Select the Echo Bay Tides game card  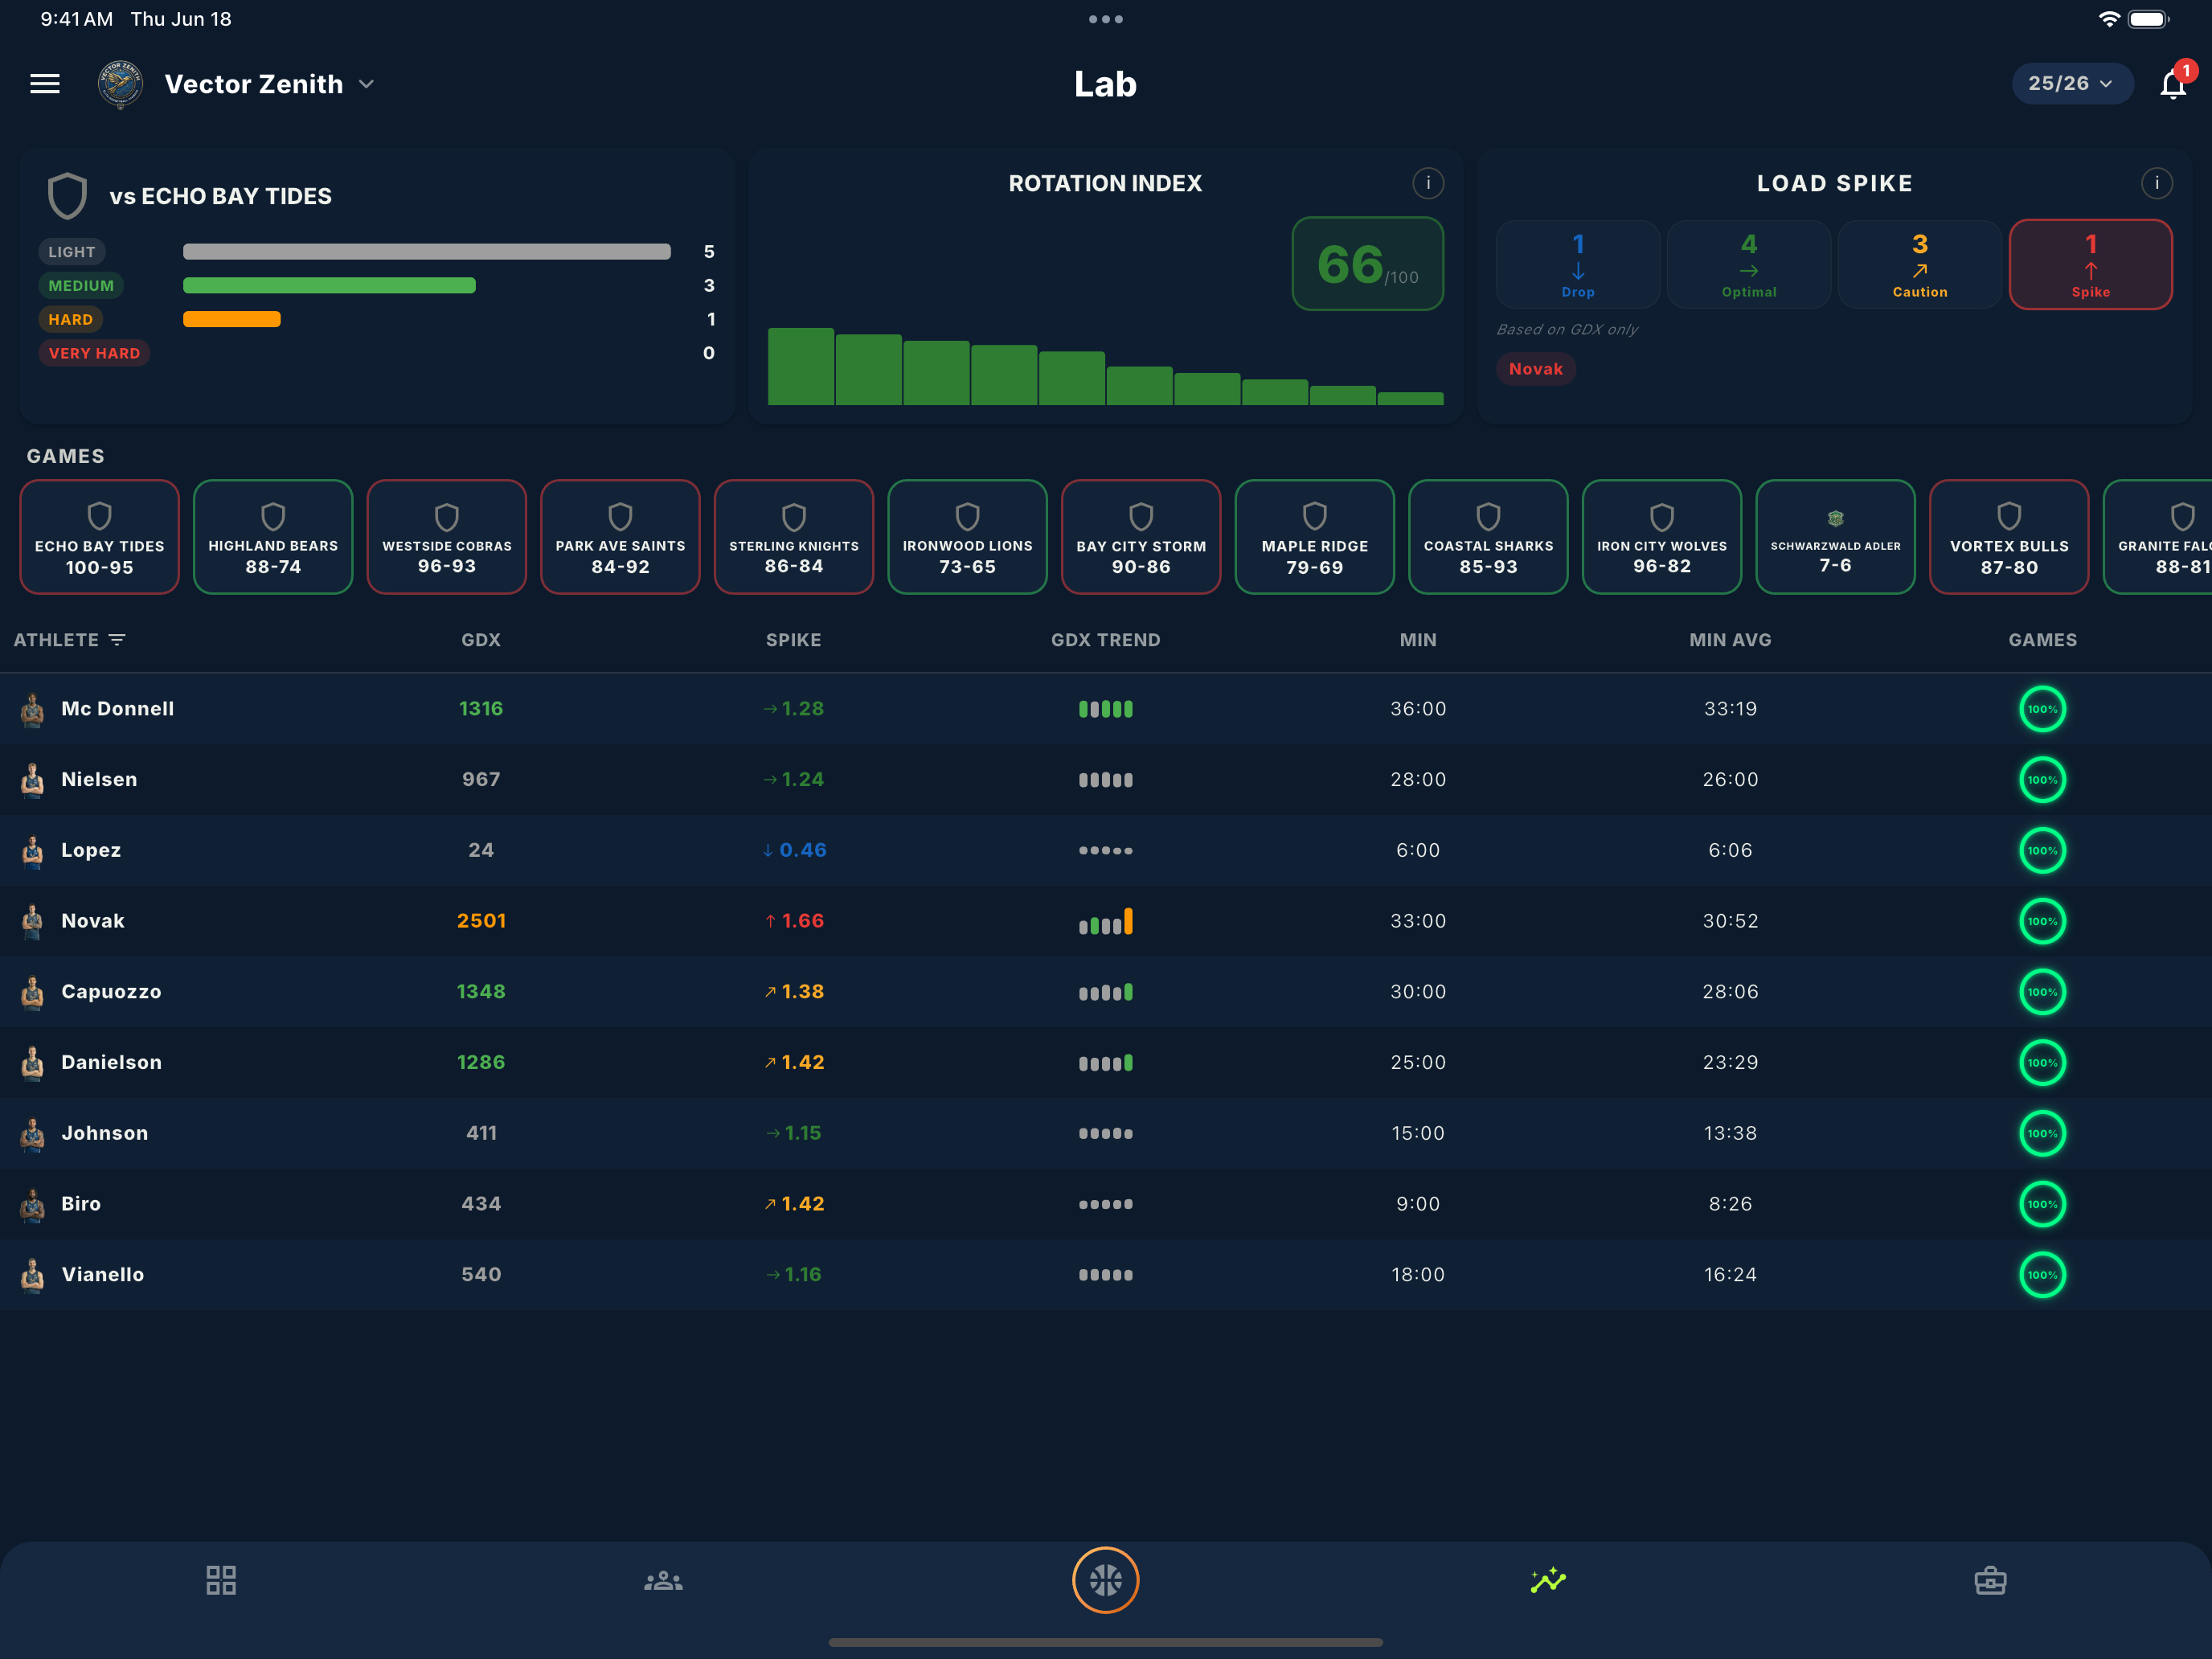pyautogui.click(x=100, y=537)
